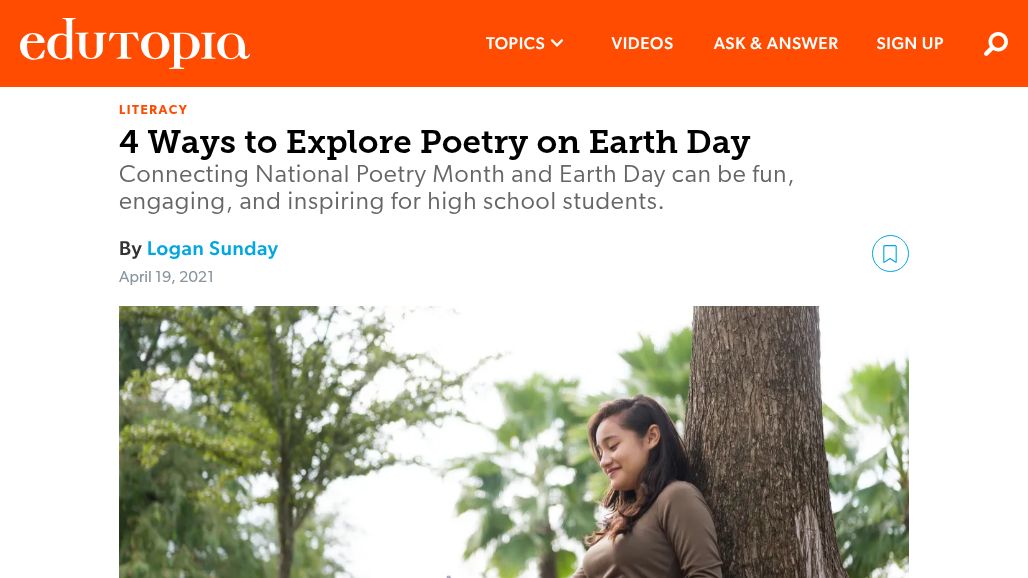Open the Topics menu
The height and width of the screenshot is (578, 1028).
515,44
